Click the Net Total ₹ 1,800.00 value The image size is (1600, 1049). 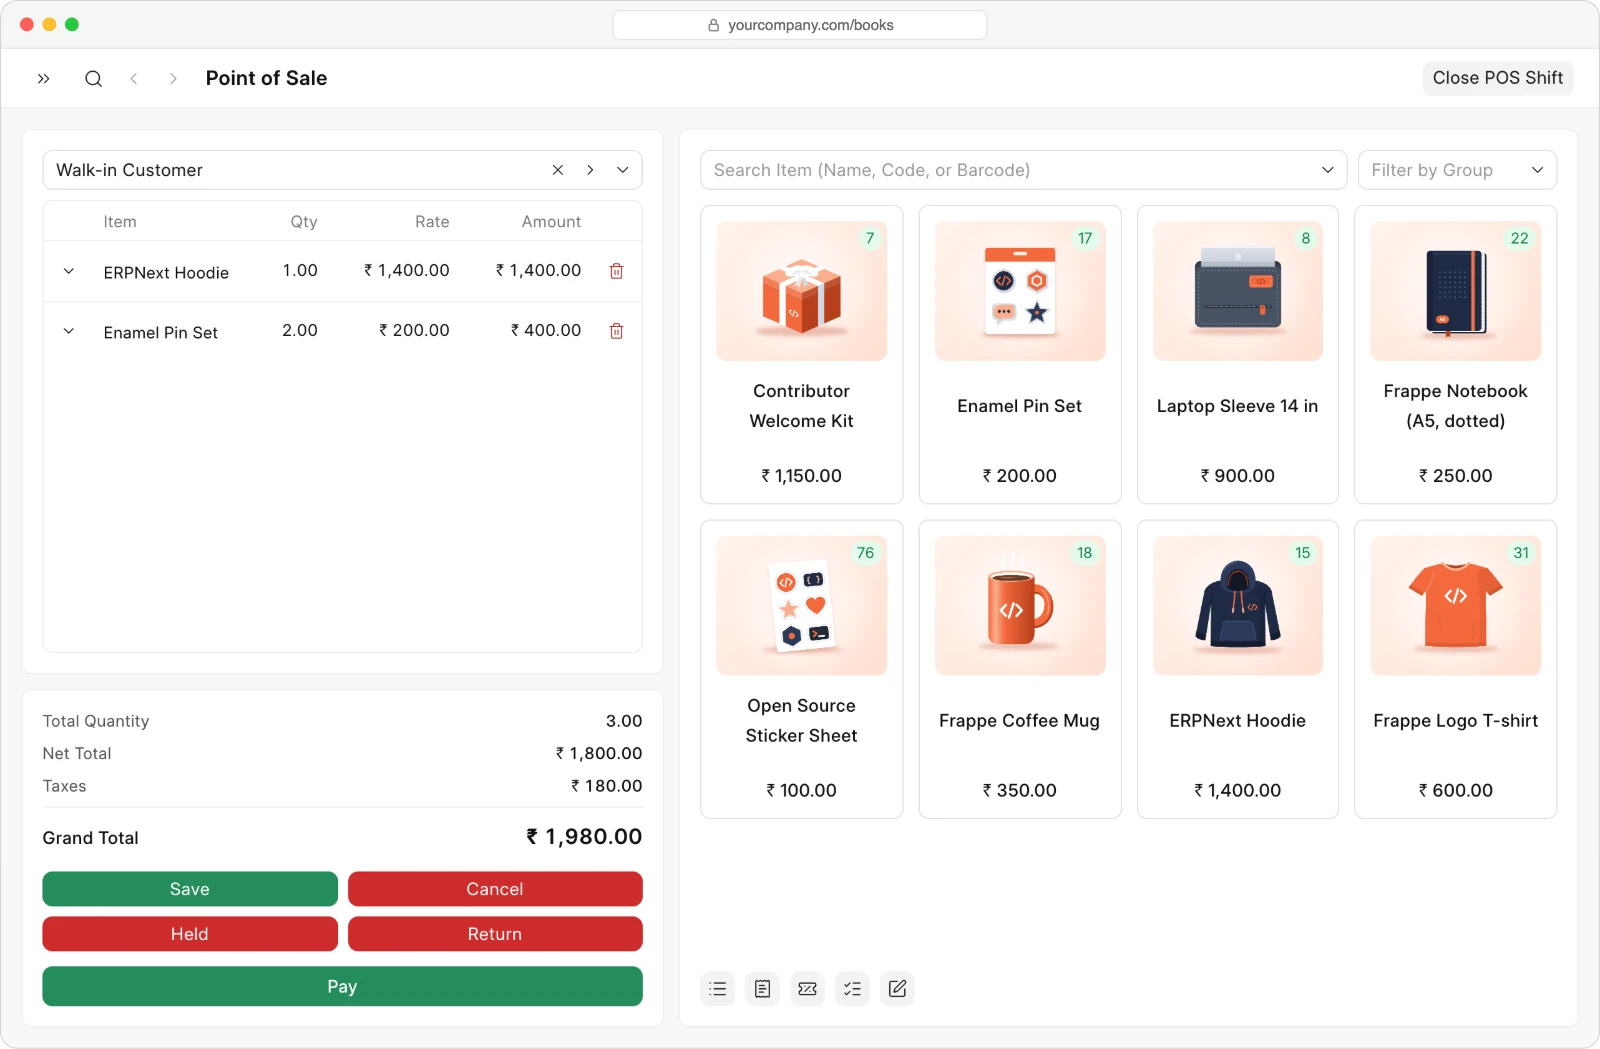pos(599,753)
